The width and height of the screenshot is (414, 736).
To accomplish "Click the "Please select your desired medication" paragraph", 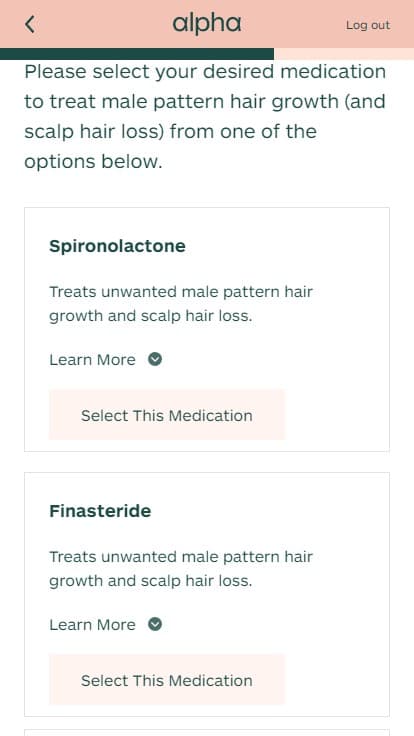I will [x=205, y=117].
